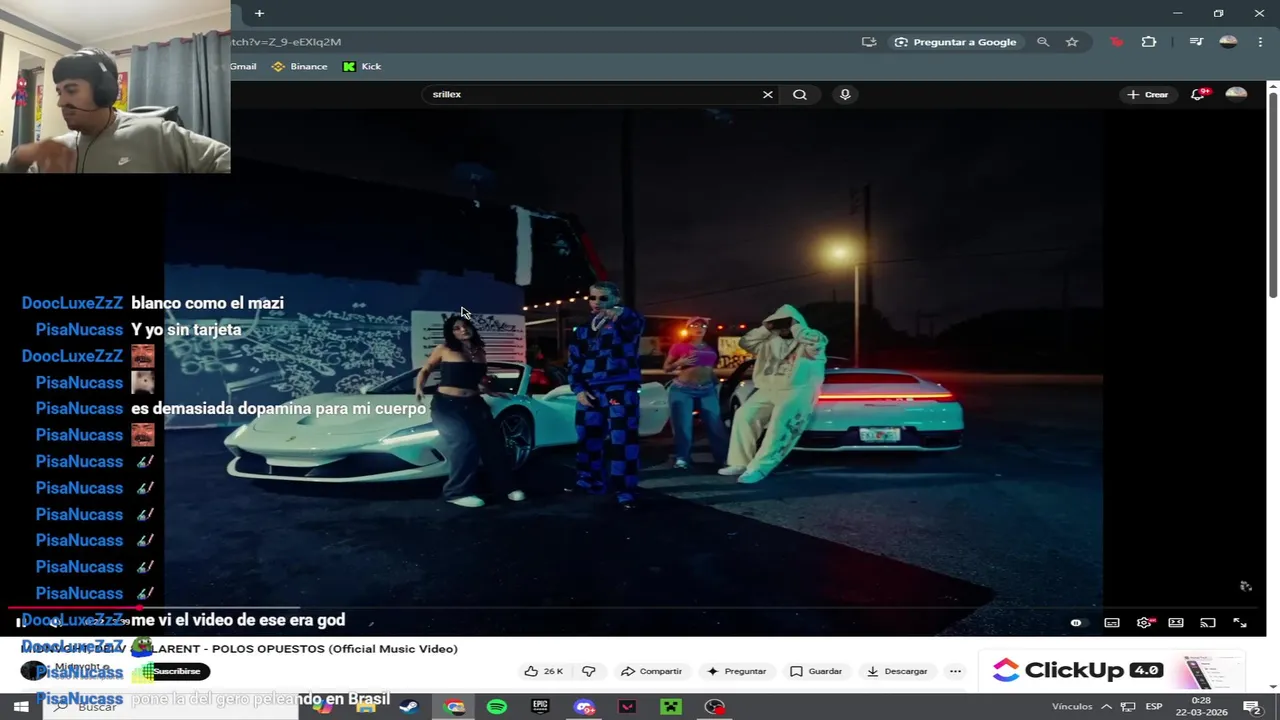The height and width of the screenshot is (720, 1280).
Task: Switch to theater mode
Action: click(x=1176, y=623)
